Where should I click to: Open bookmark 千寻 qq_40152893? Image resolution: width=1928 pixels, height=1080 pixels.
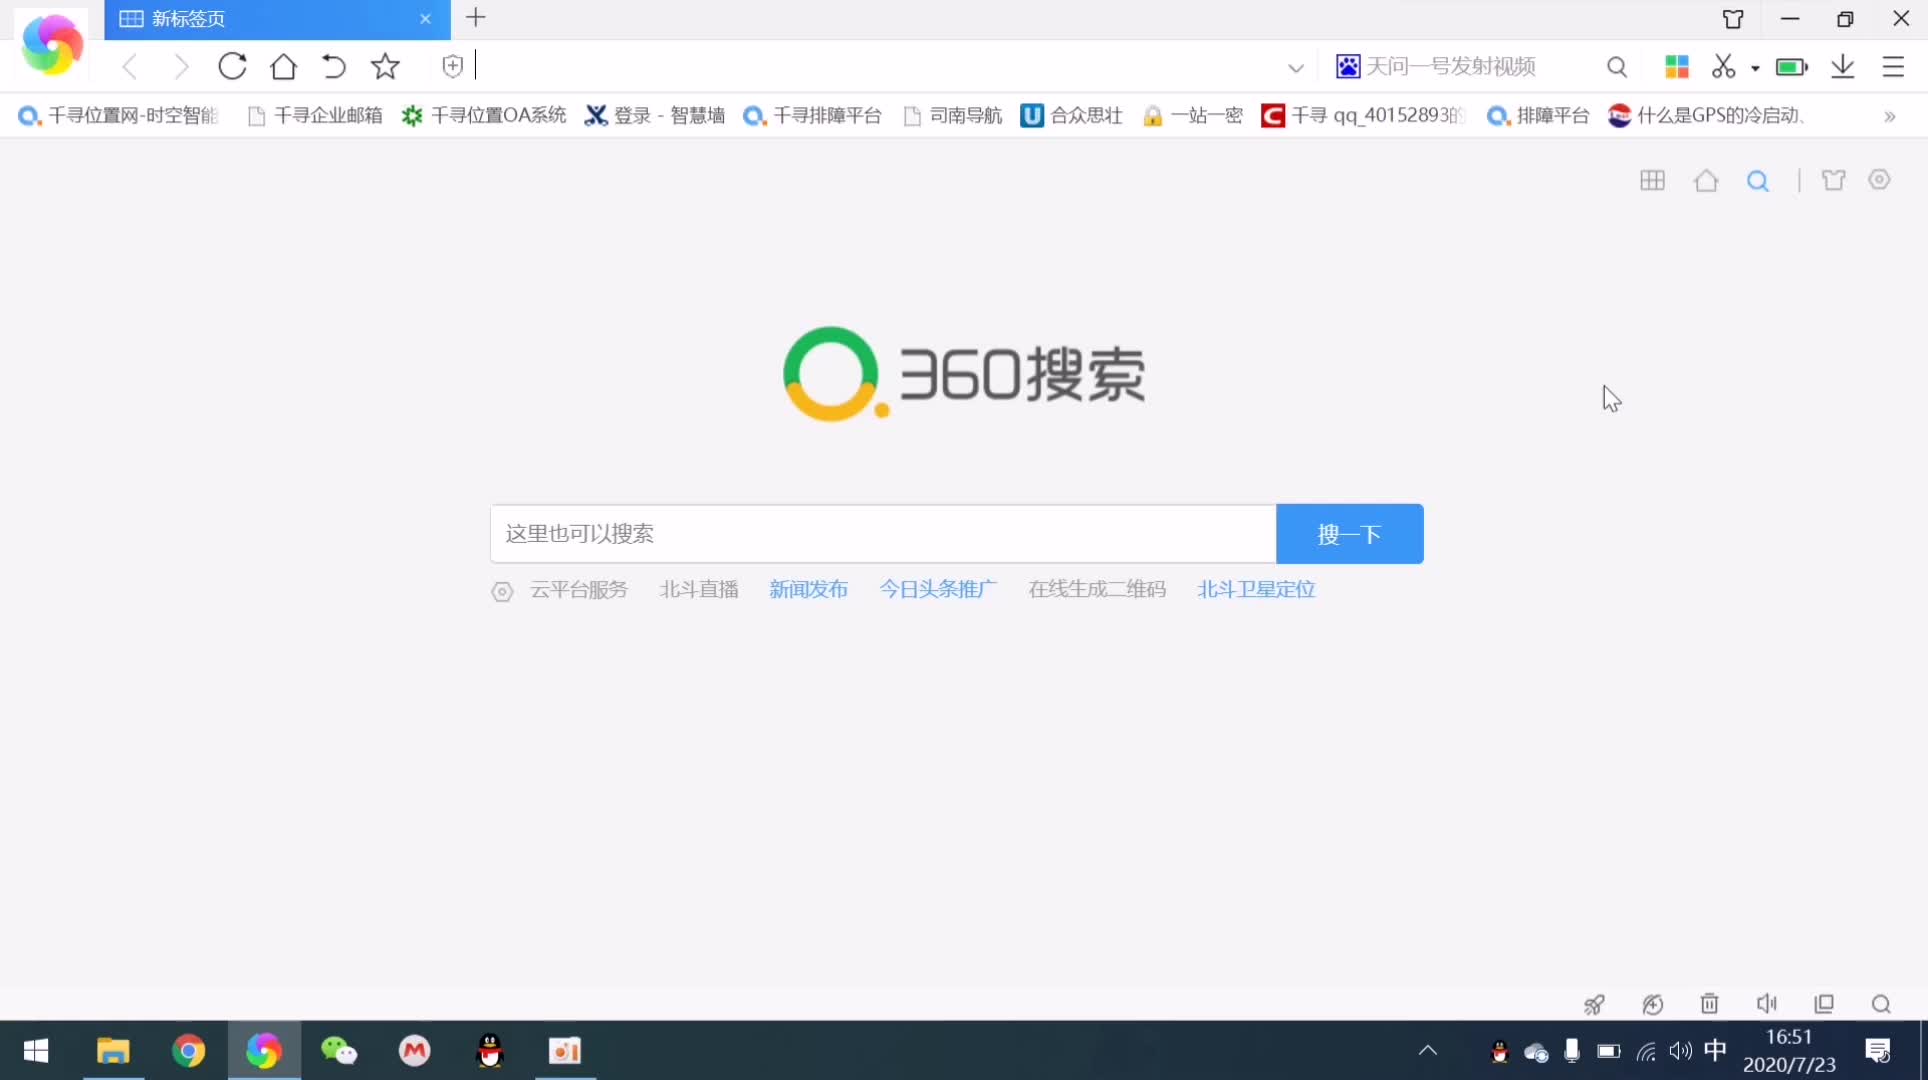coord(1364,116)
